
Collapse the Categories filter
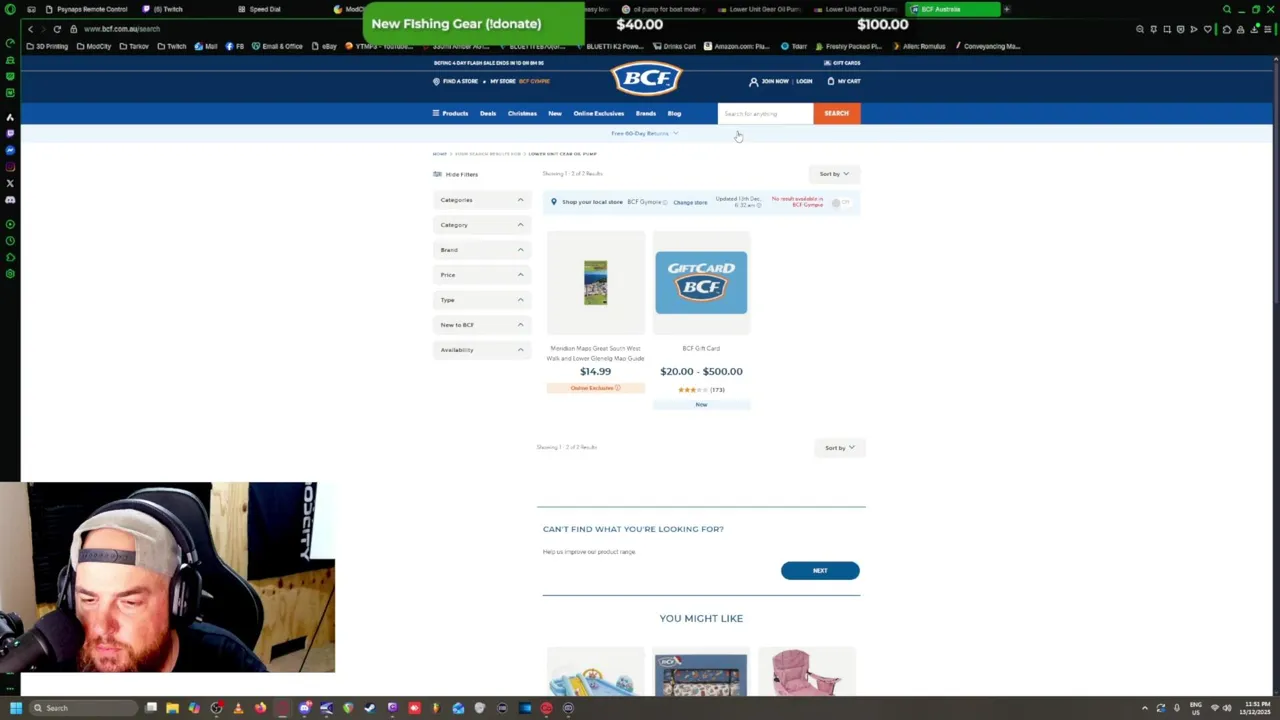click(482, 200)
